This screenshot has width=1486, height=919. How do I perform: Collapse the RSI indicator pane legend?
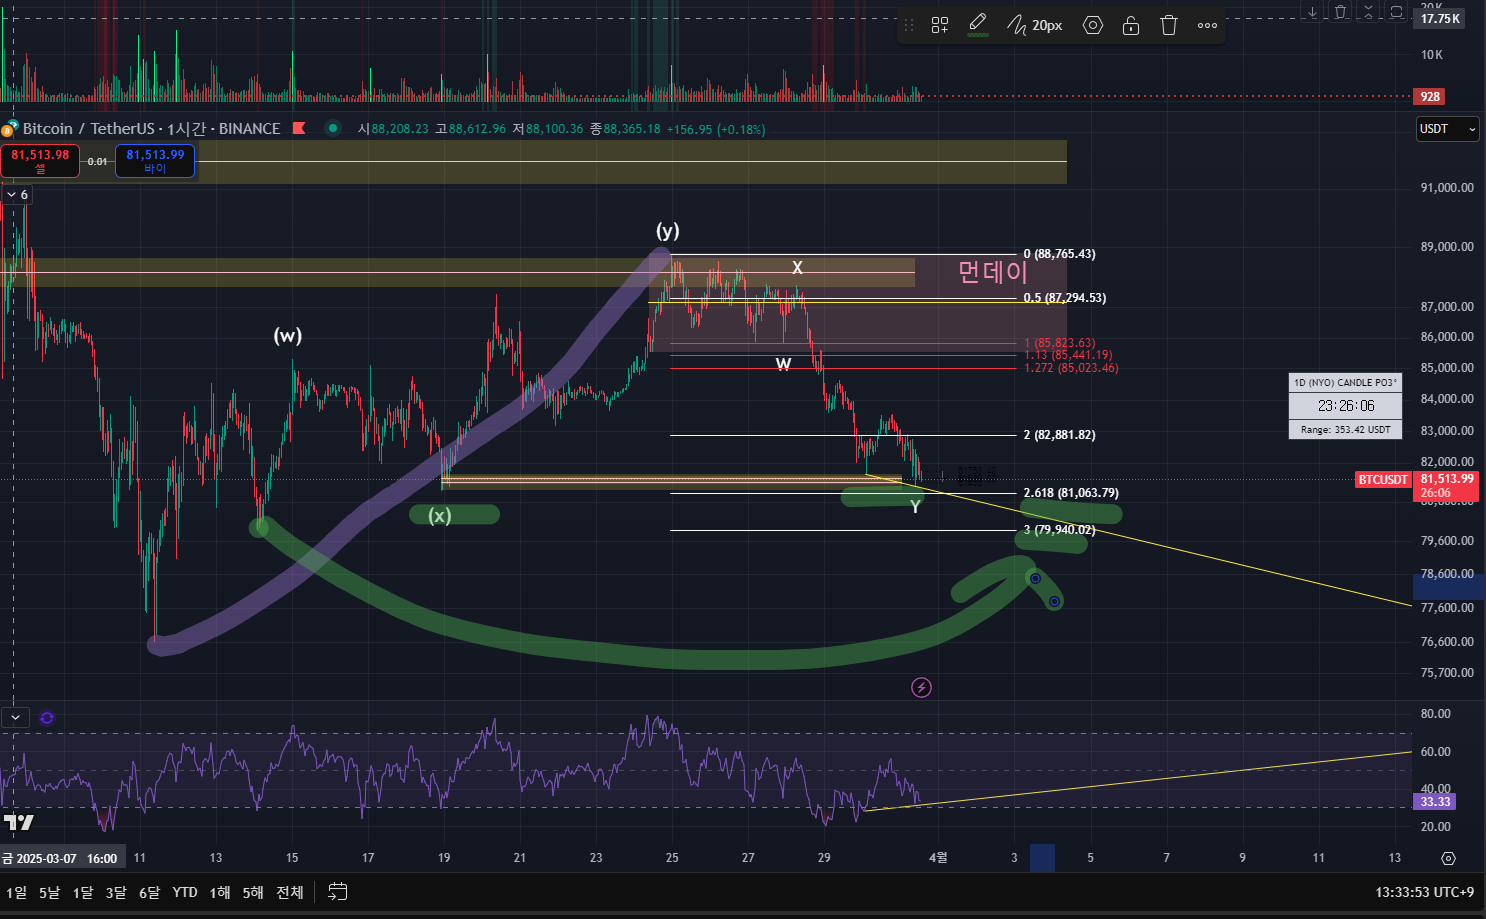[15, 717]
